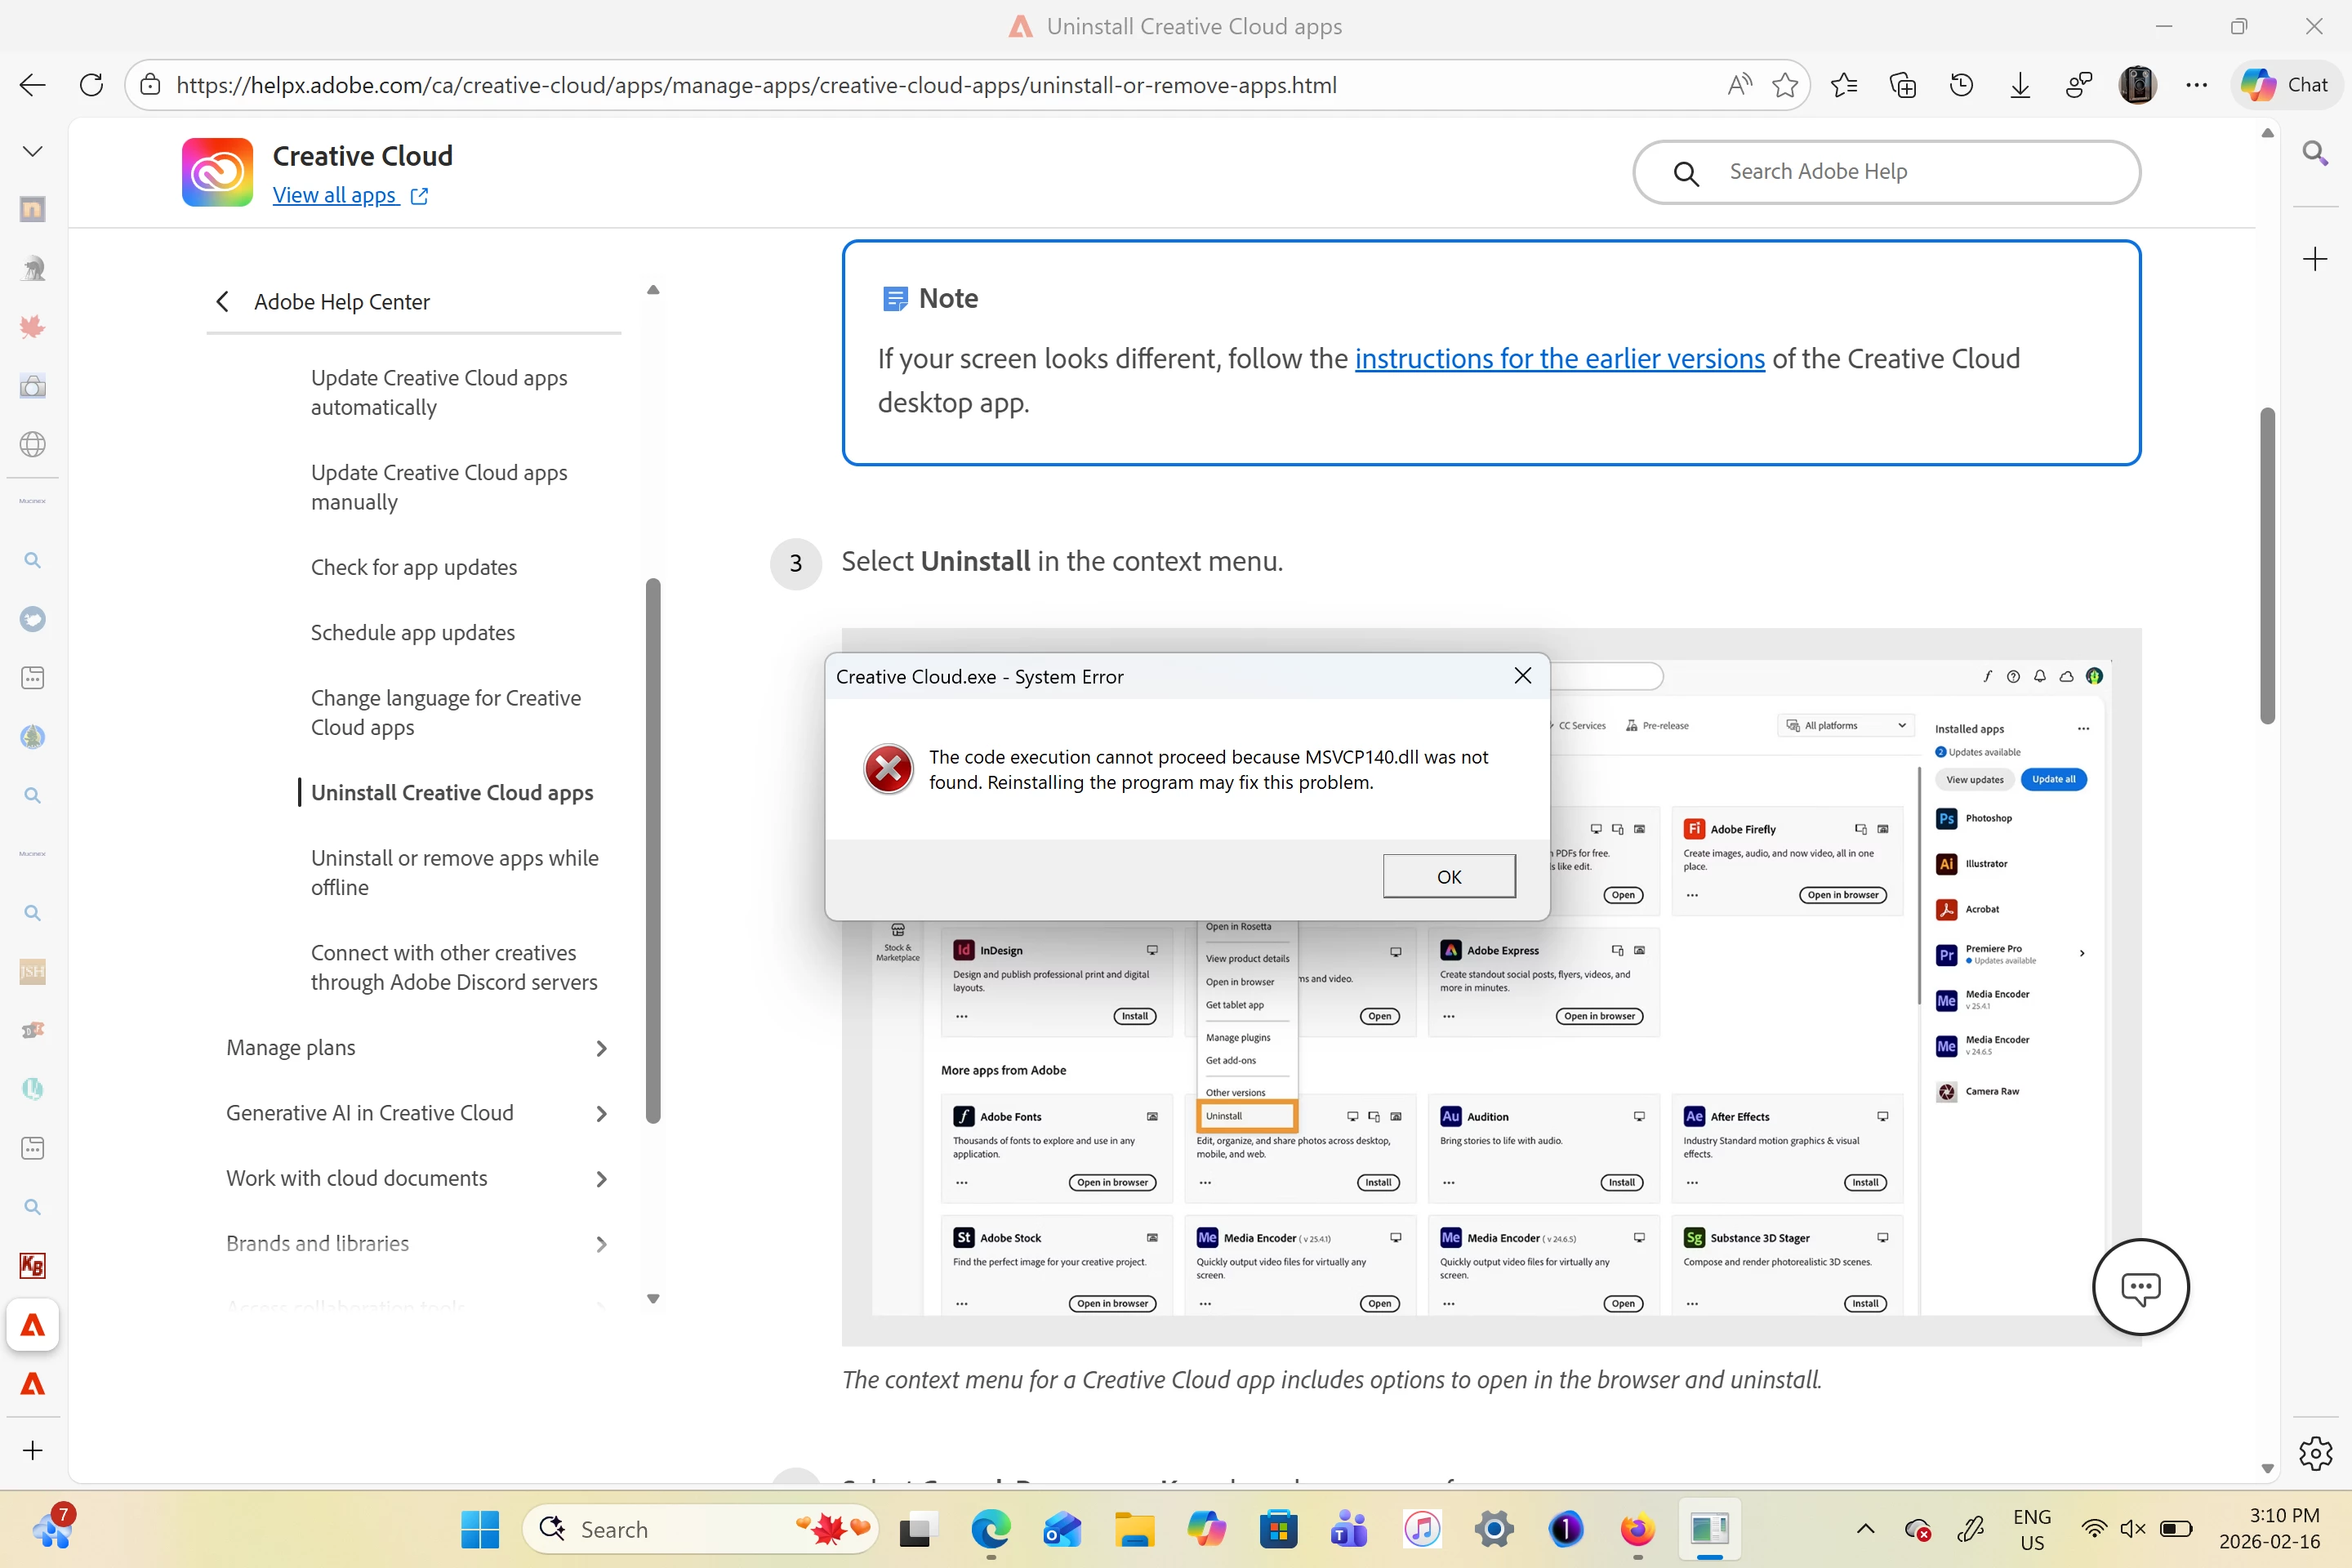
Task: Select Check for app updates item
Action: pos(413,567)
